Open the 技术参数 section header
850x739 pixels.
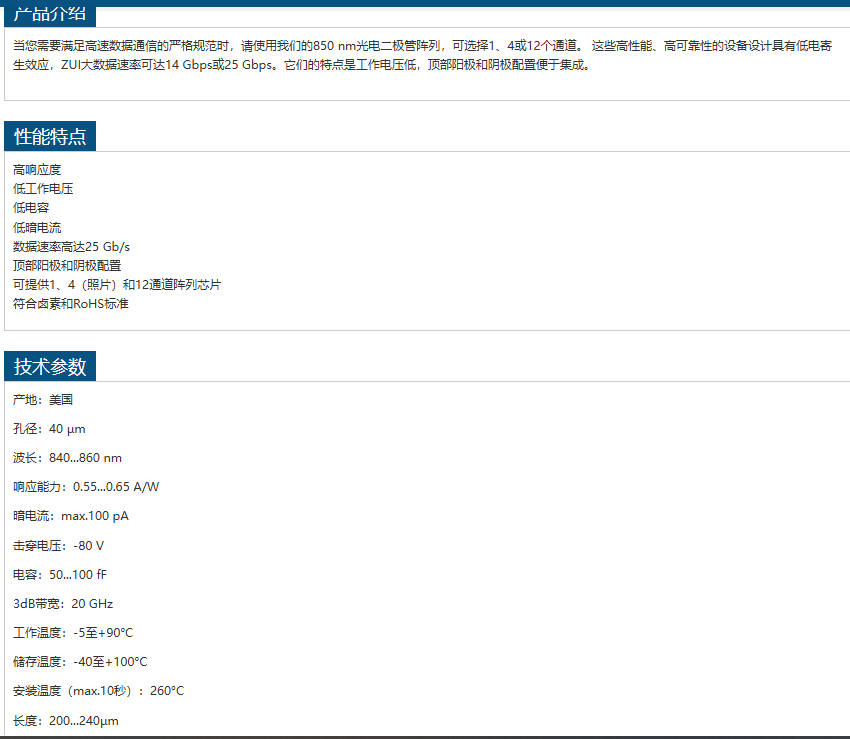pyautogui.click(x=50, y=366)
